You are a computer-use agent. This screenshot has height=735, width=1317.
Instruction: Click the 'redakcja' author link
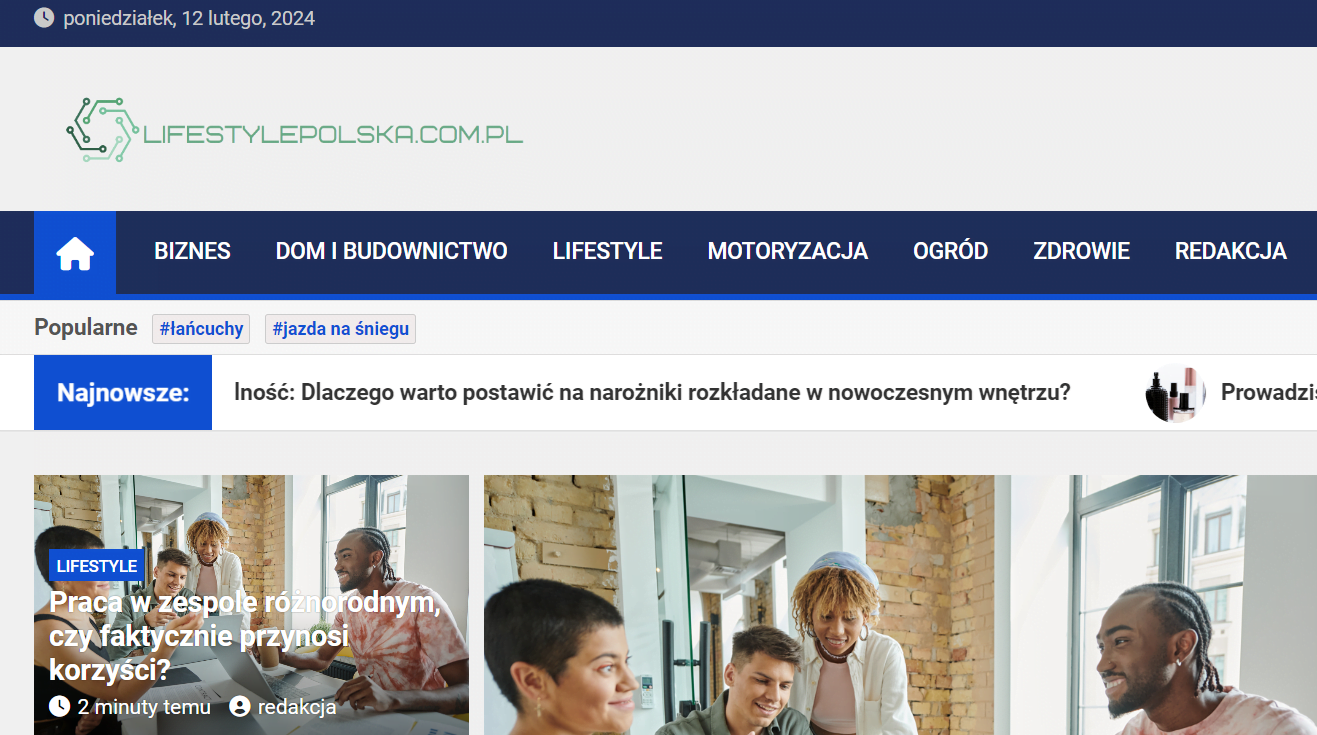pos(297,707)
